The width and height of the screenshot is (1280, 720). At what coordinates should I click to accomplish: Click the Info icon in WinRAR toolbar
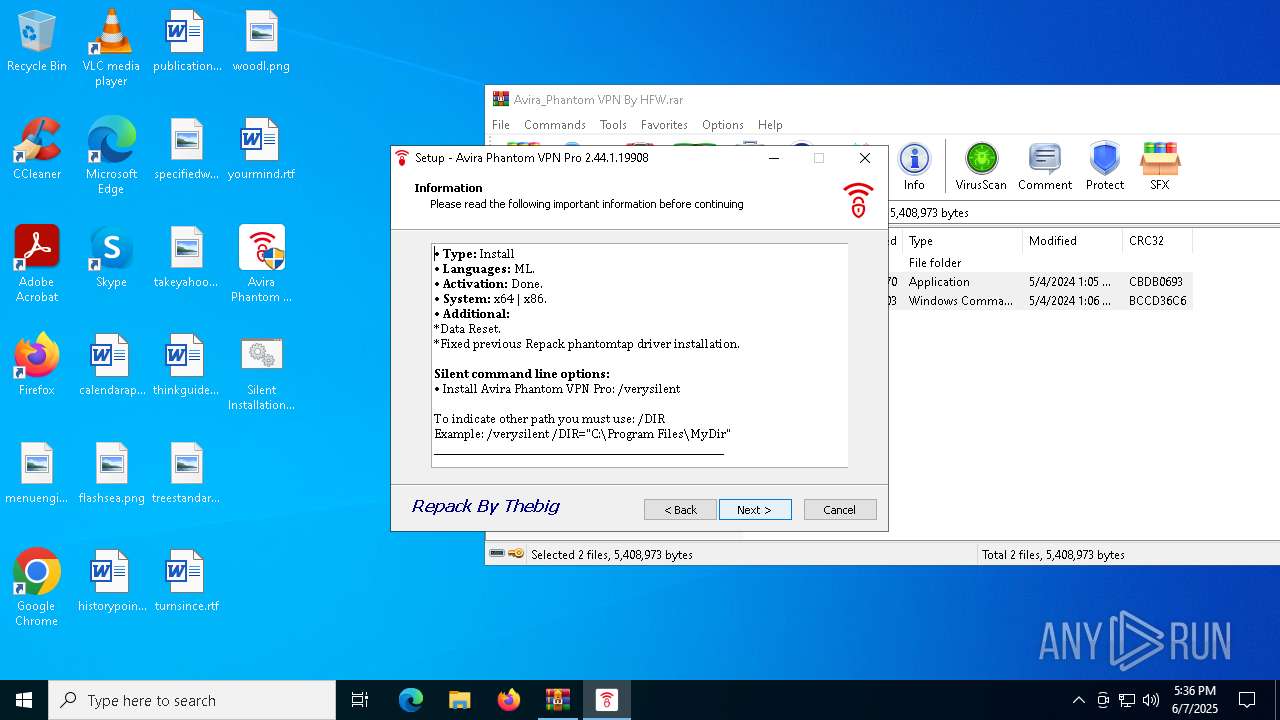point(914,166)
